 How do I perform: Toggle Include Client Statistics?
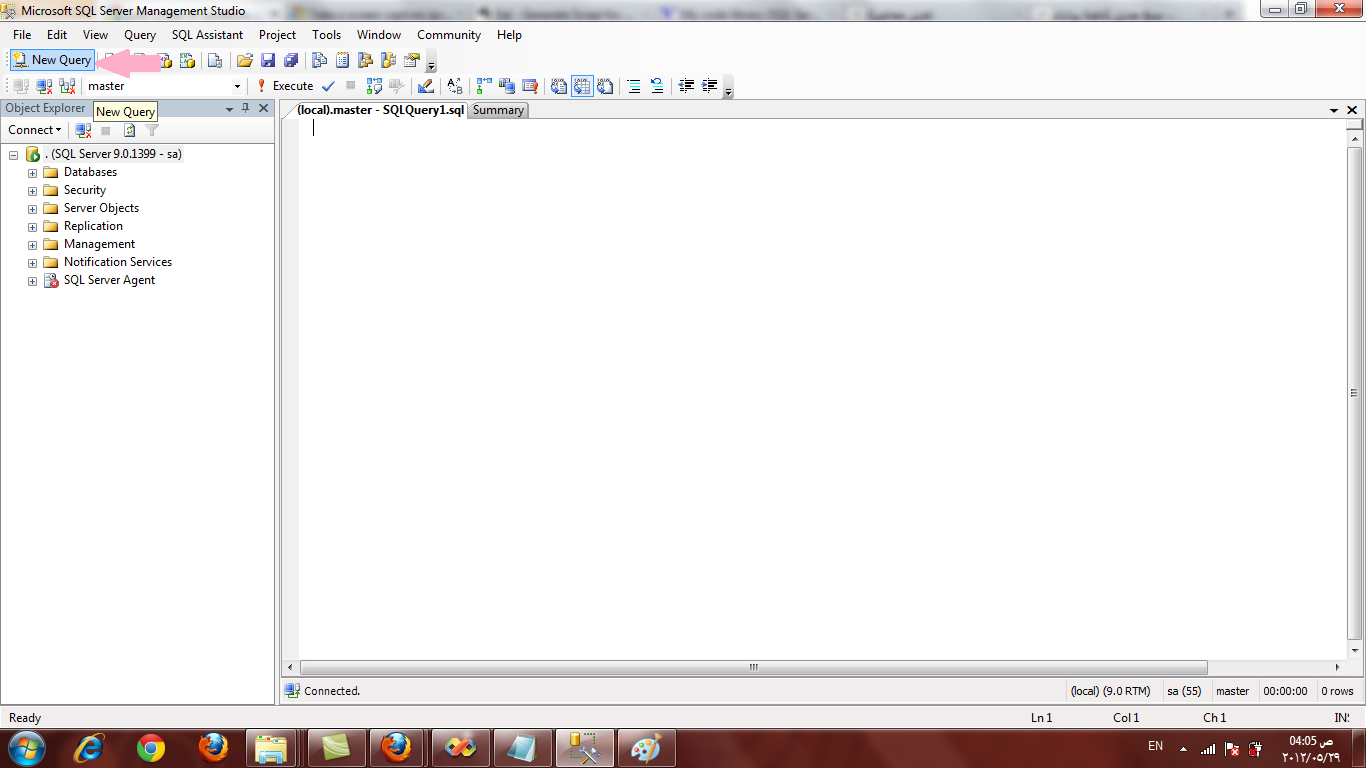click(x=507, y=86)
